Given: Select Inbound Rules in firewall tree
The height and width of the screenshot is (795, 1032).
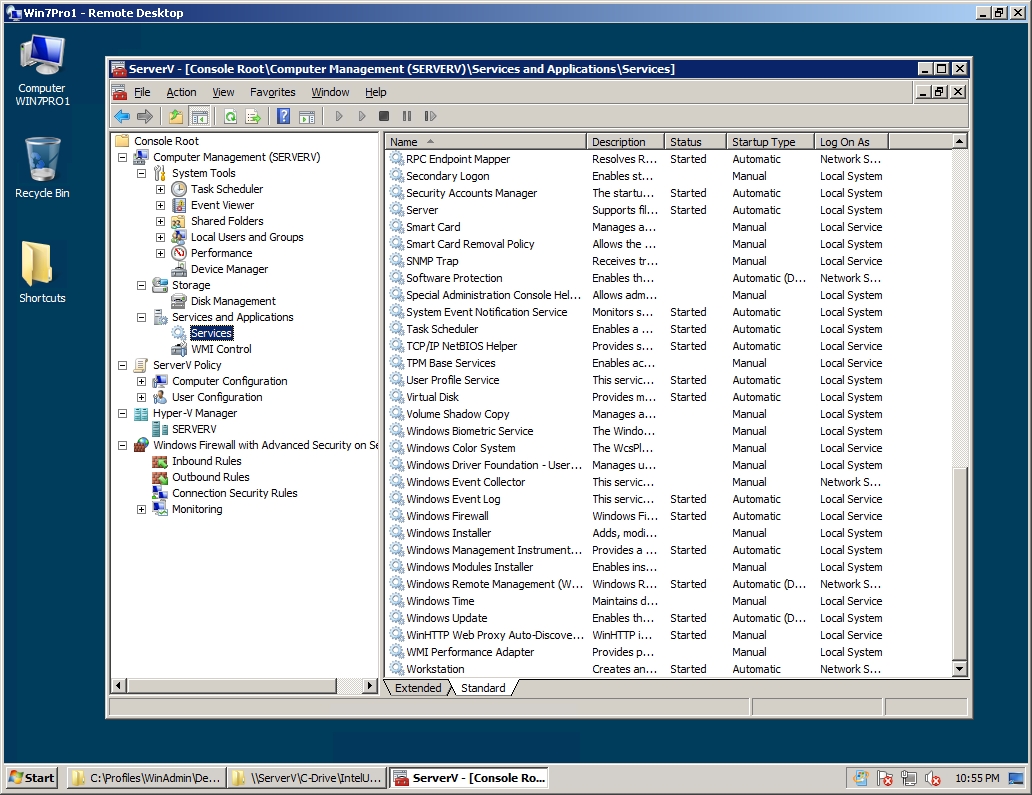Looking at the screenshot, I should [207, 461].
